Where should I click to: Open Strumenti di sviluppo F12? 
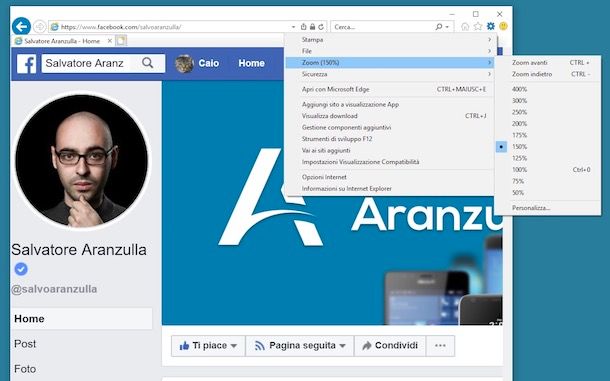(x=389, y=139)
